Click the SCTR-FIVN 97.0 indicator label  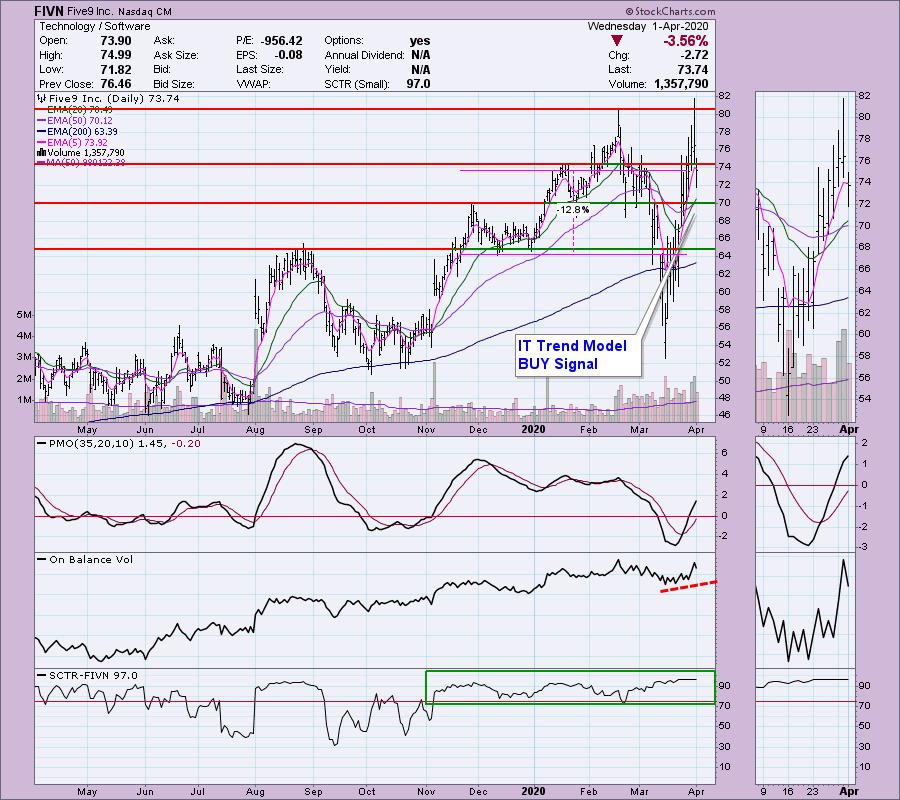pos(94,675)
